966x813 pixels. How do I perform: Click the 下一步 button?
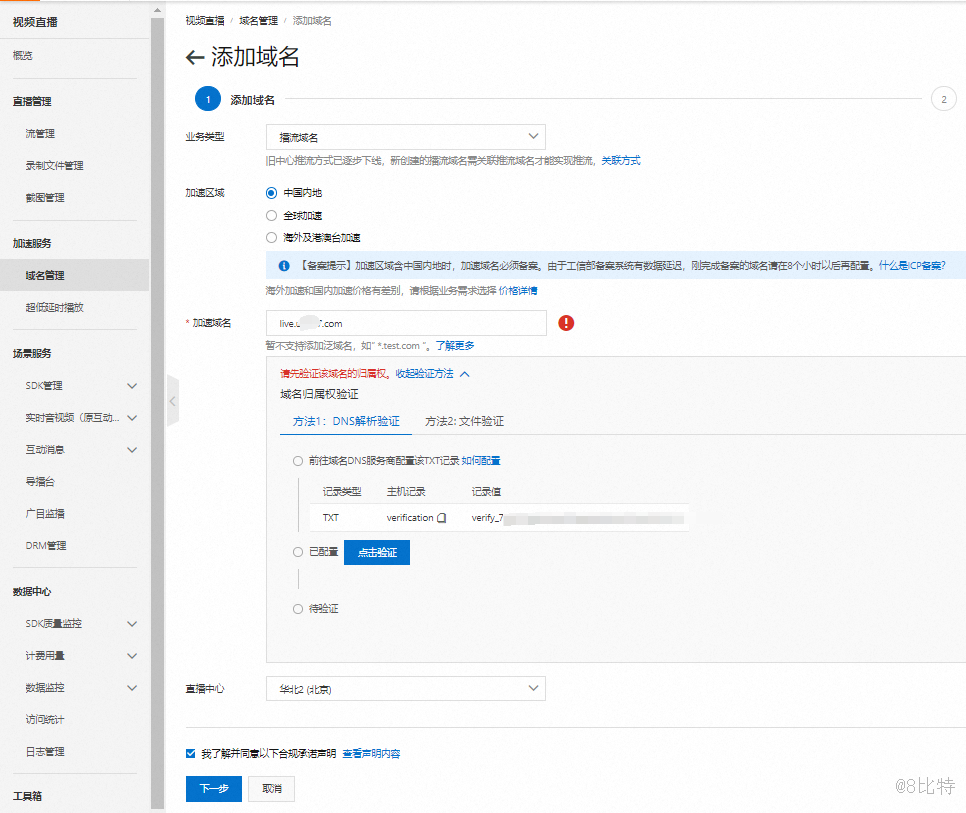[x=213, y=788]
